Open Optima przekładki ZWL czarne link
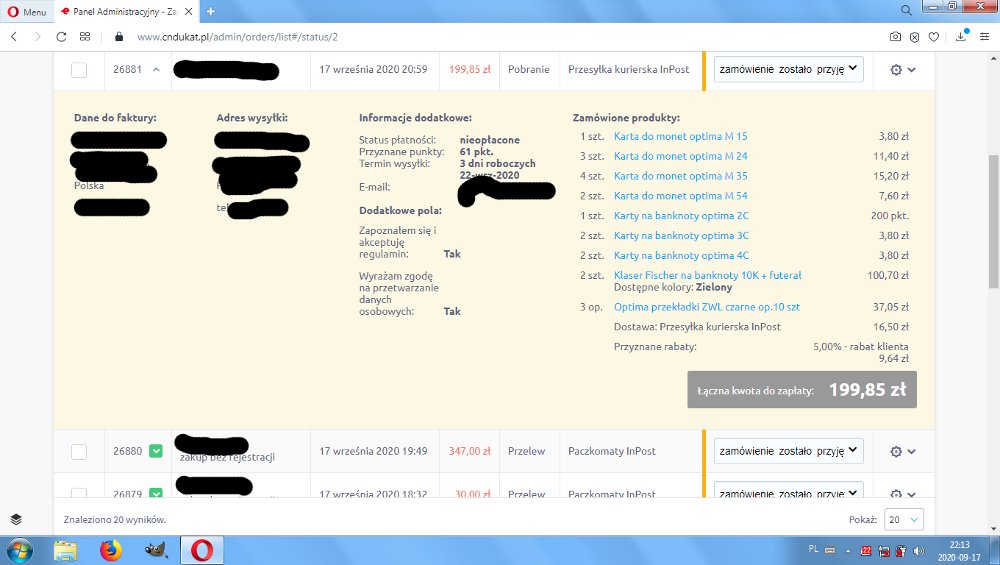 pos(707,307)
